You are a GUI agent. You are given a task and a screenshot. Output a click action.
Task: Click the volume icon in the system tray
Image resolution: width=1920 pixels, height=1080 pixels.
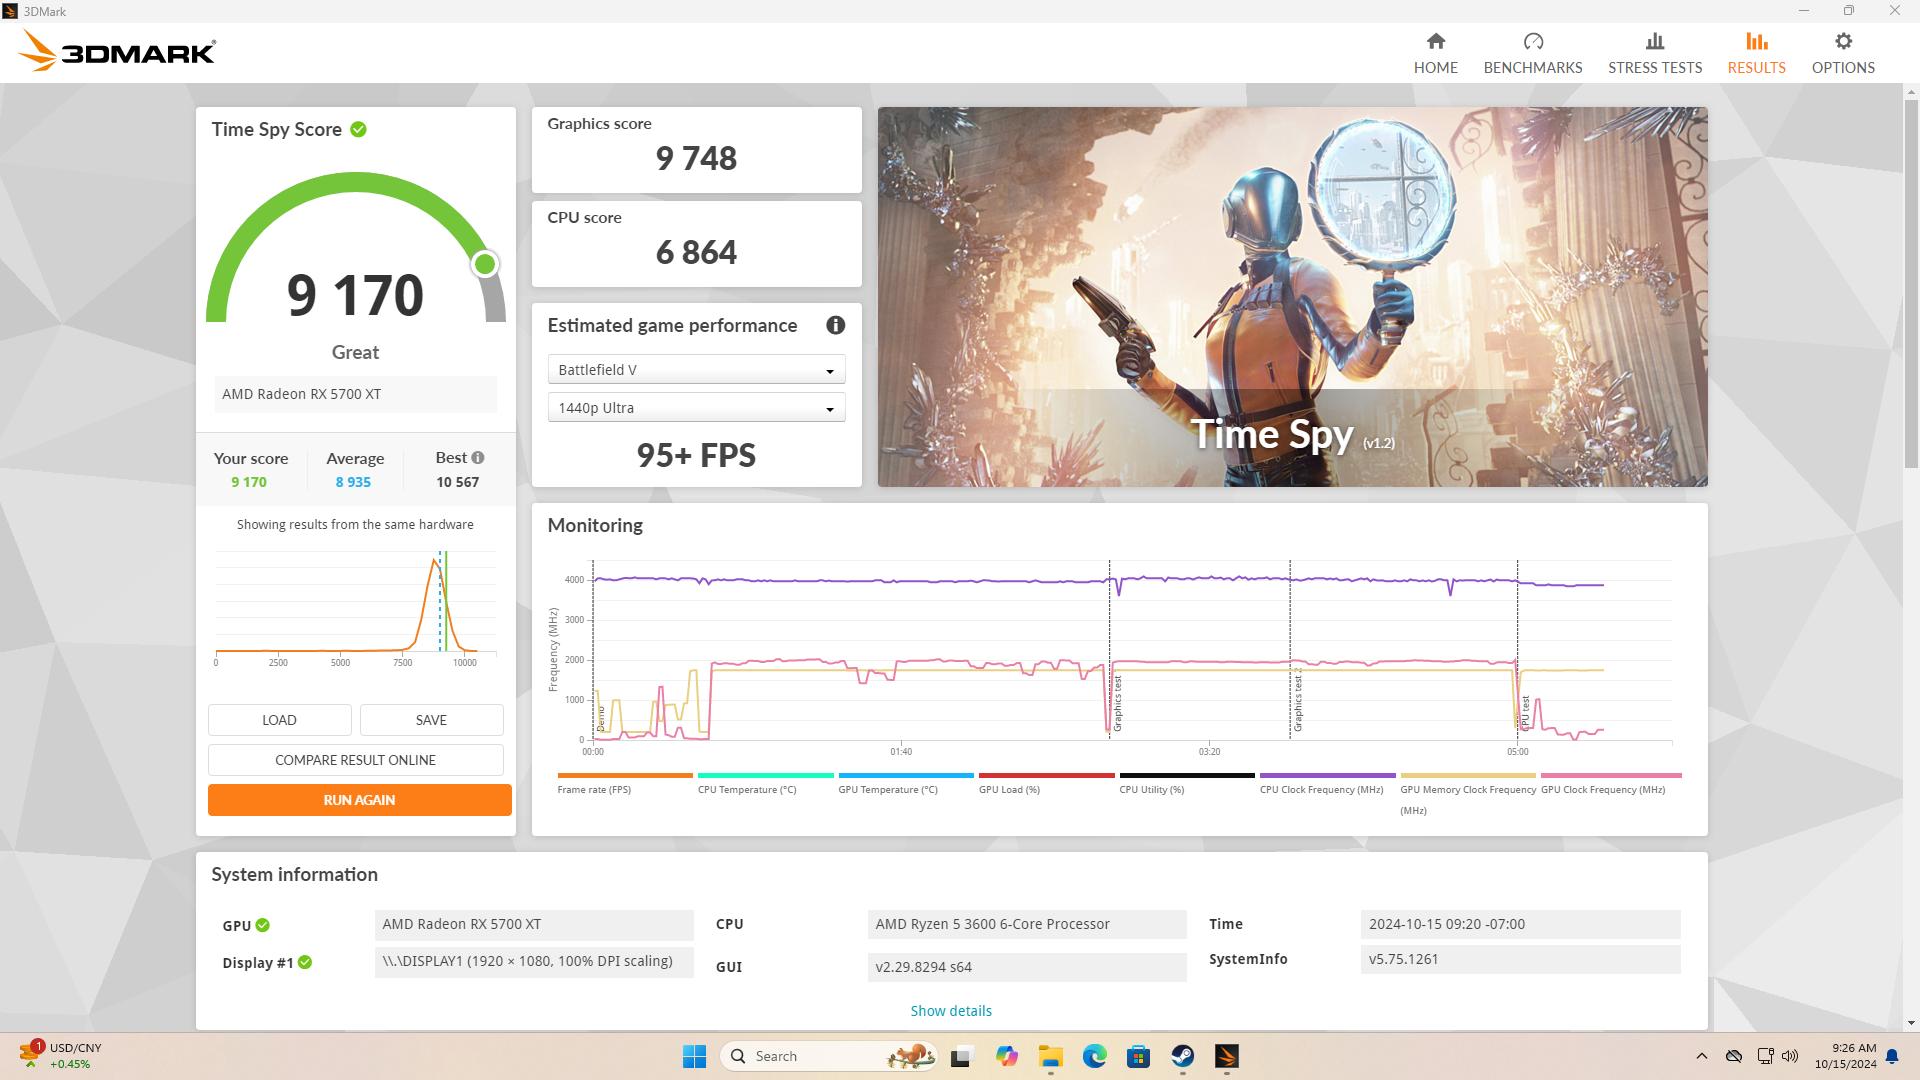tap(1790, 1056)
